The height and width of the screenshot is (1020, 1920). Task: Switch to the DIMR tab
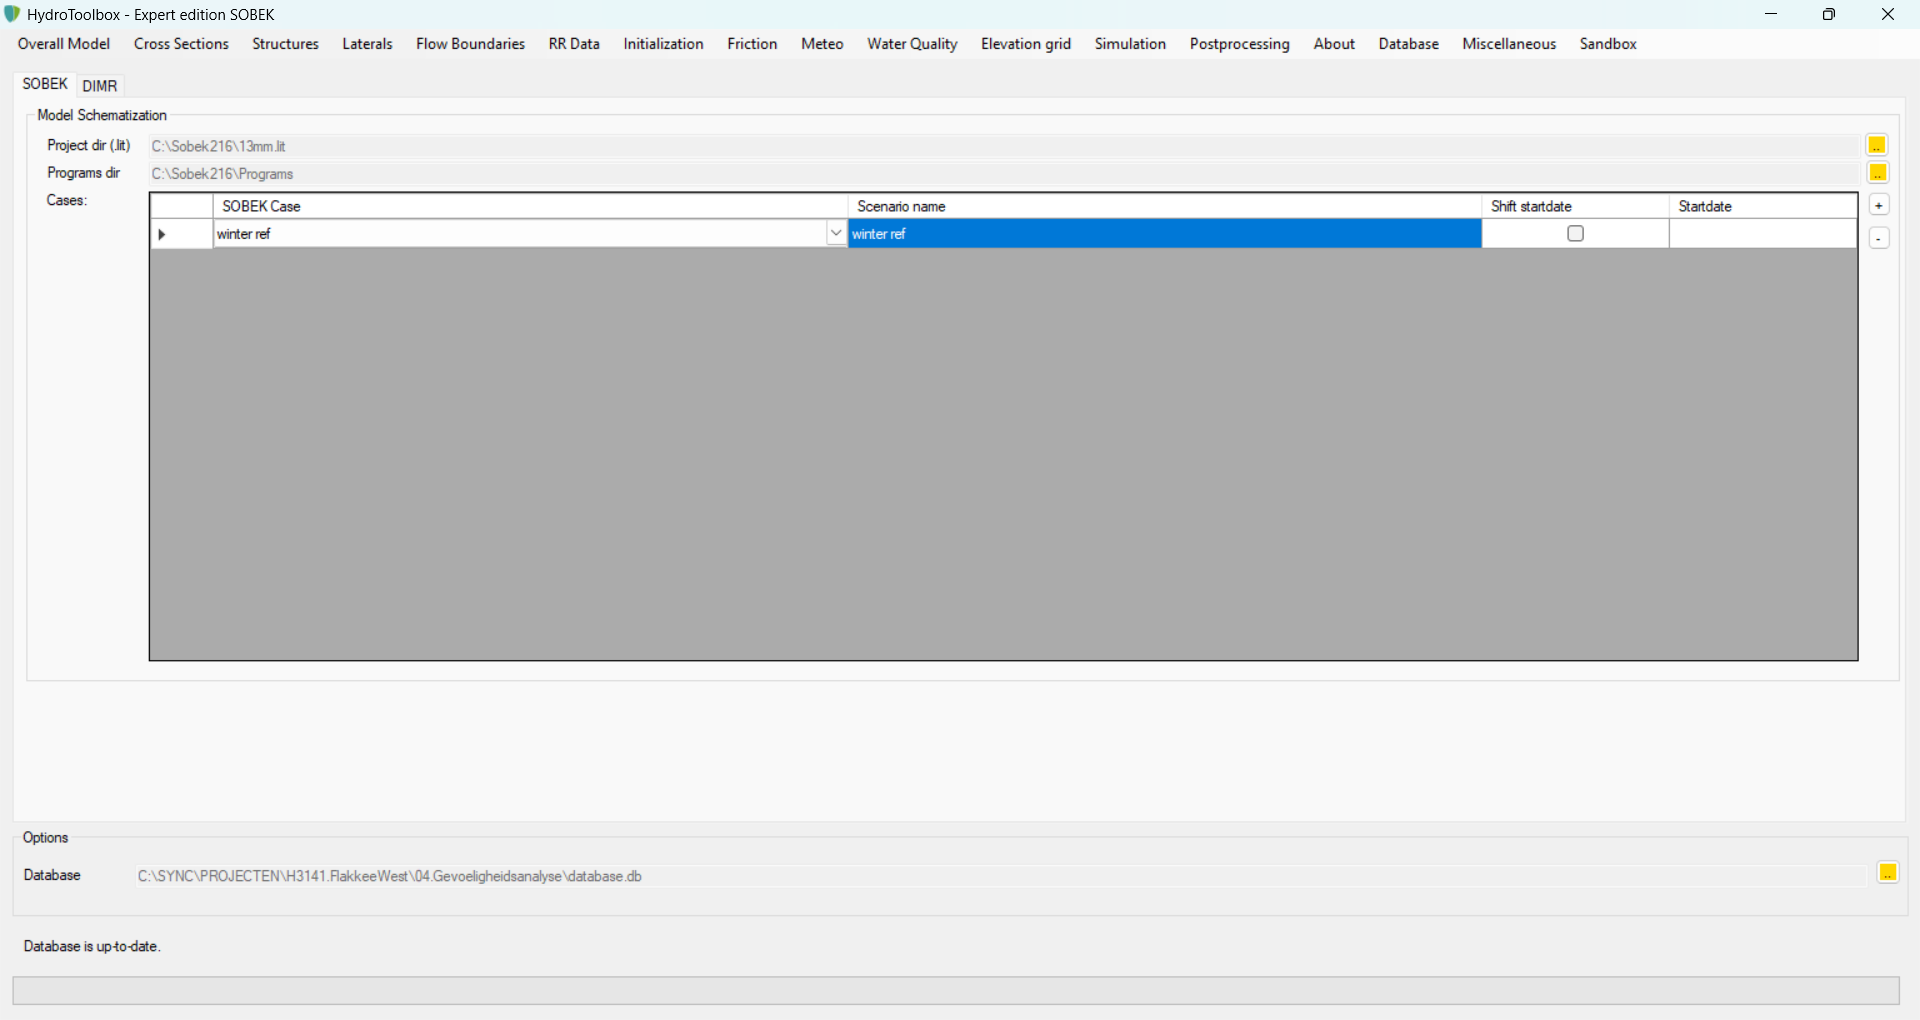point(100,86)
